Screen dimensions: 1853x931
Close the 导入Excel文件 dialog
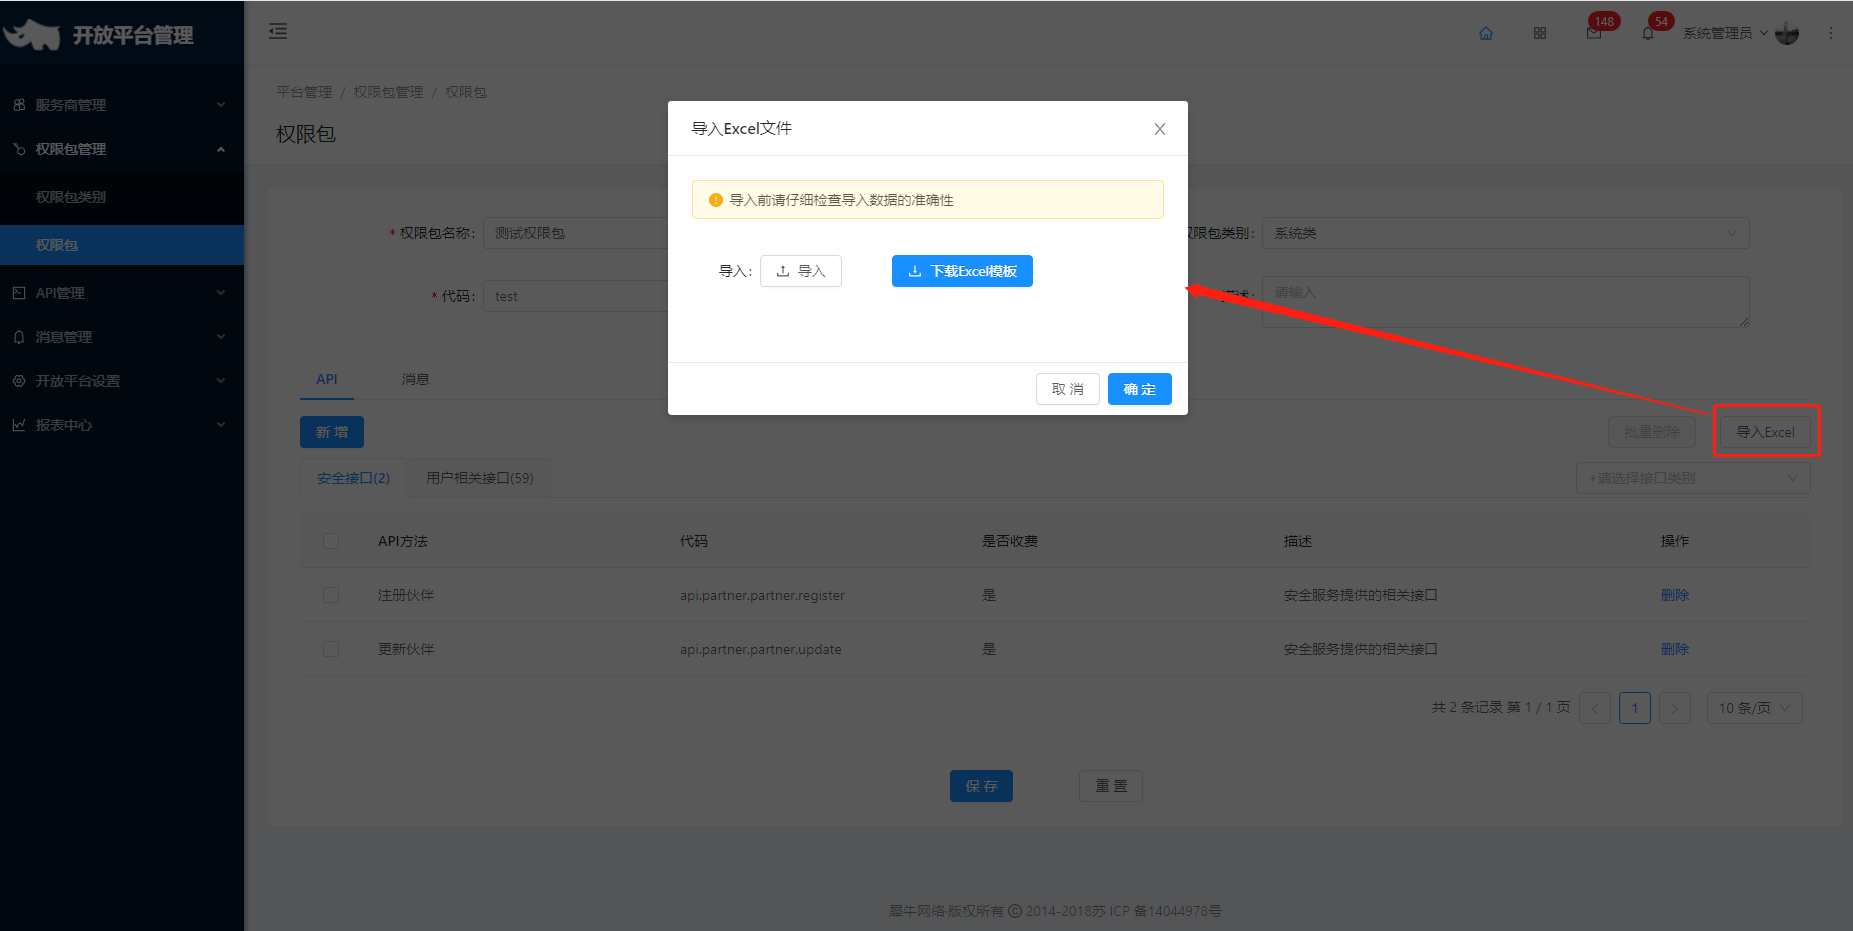(1160, 129)
